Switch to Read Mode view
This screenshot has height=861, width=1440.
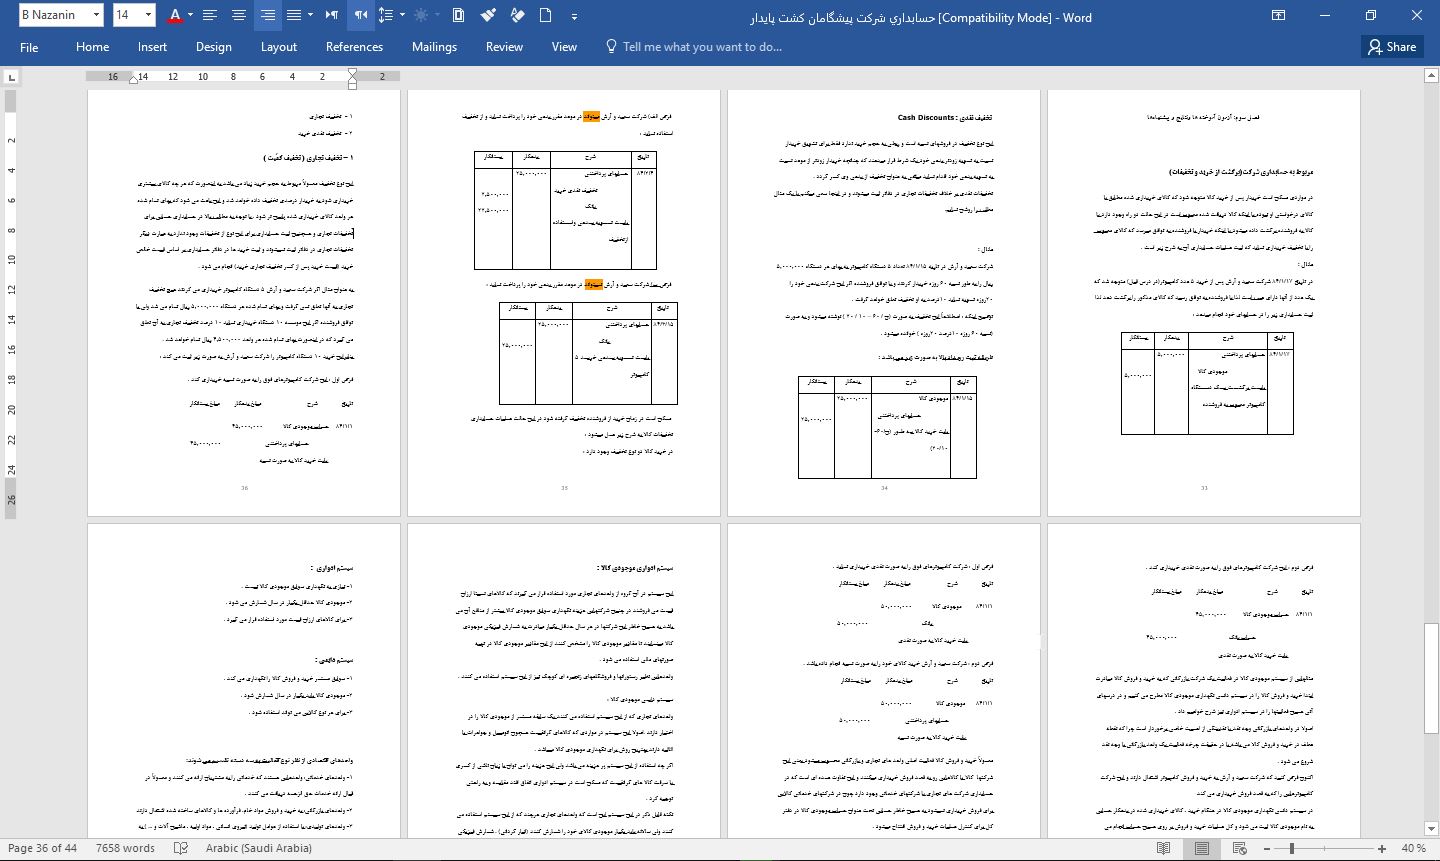(1164, 848)
